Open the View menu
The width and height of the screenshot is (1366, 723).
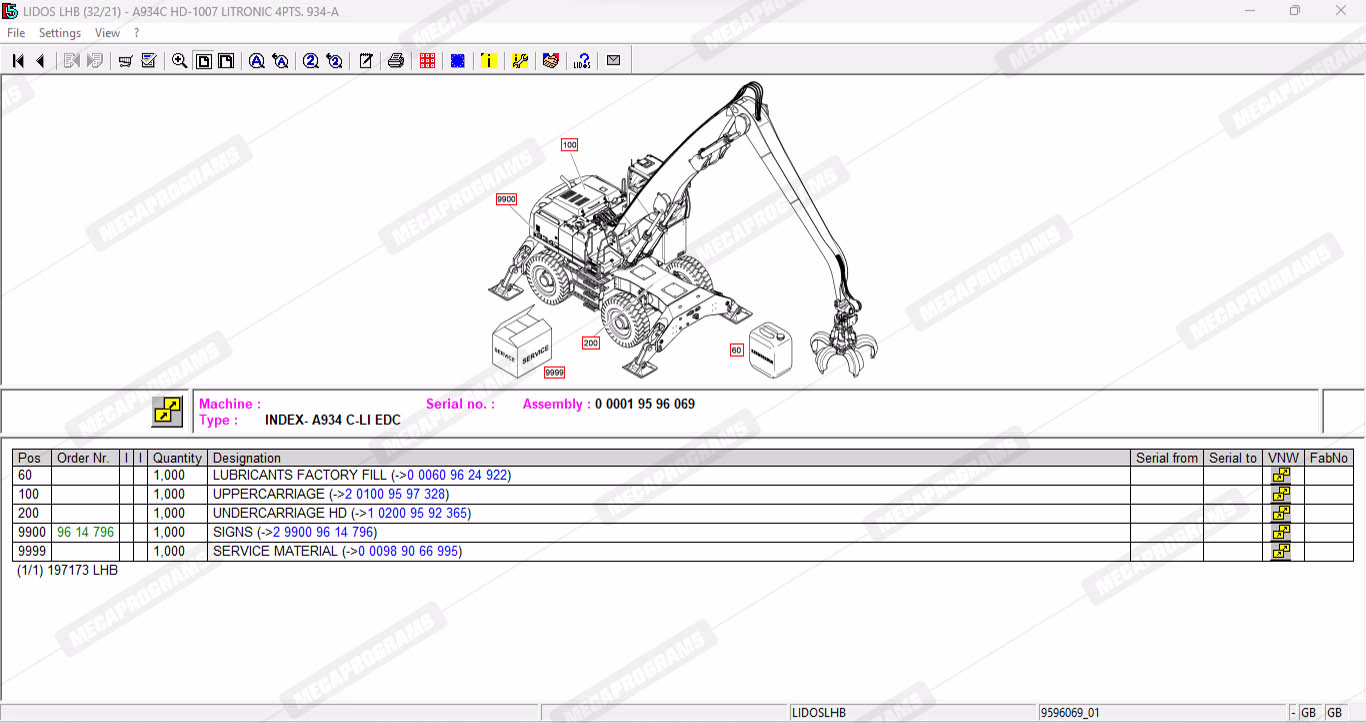pyautogui.click(x=107, y=33)
